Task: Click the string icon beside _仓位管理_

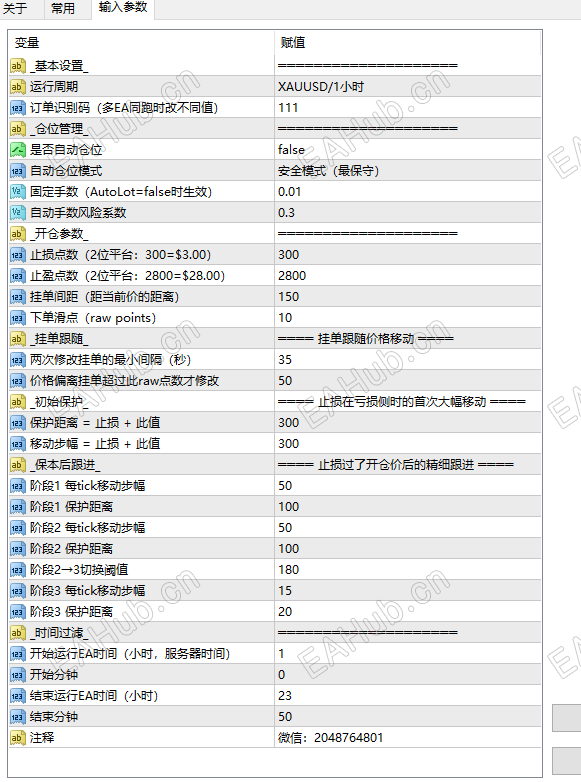Action: (x=17, y=129)
